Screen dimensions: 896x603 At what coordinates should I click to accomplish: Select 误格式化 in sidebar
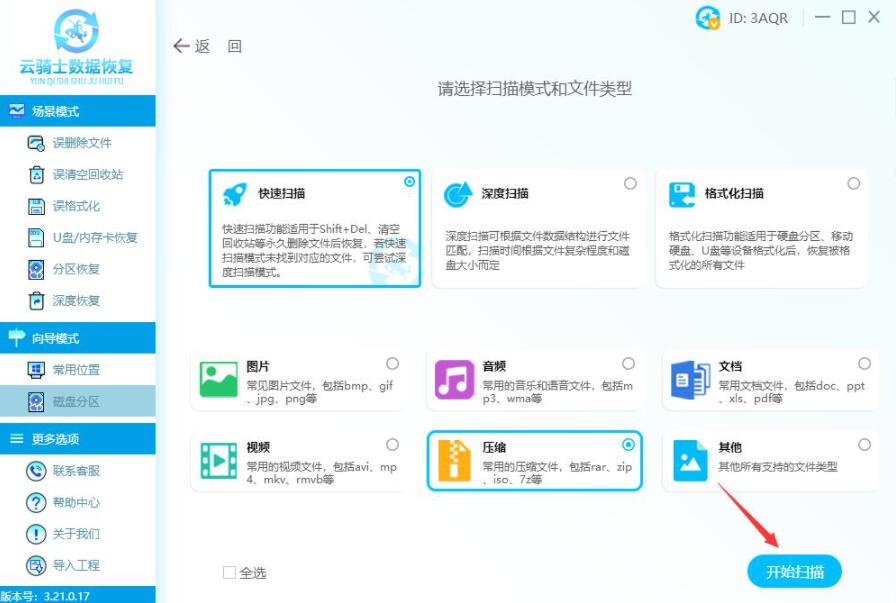78,206
